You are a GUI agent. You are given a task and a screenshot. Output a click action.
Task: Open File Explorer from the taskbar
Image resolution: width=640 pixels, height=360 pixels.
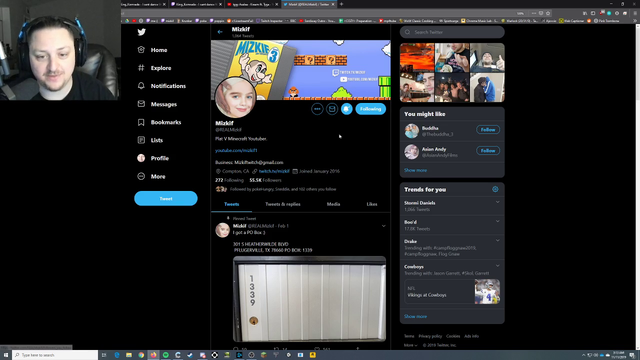coord(129,355)
